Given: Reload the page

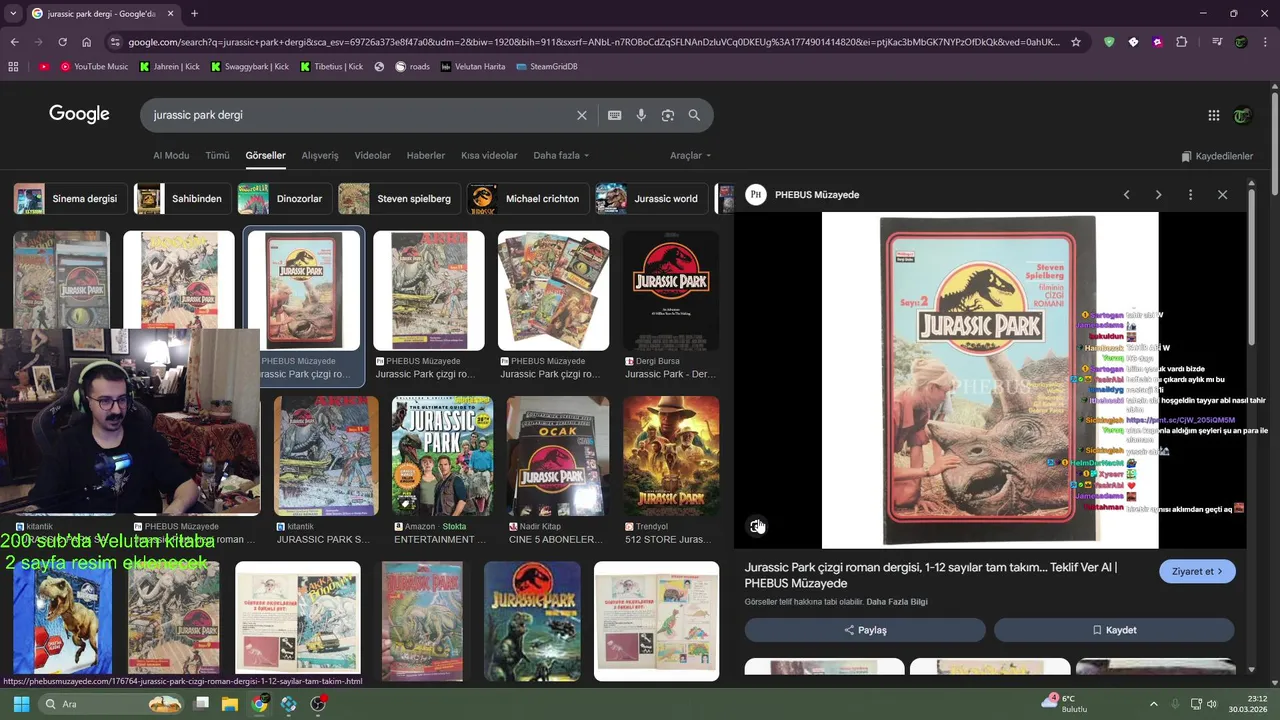Looking at the screenshot, I should pos(62,42).
